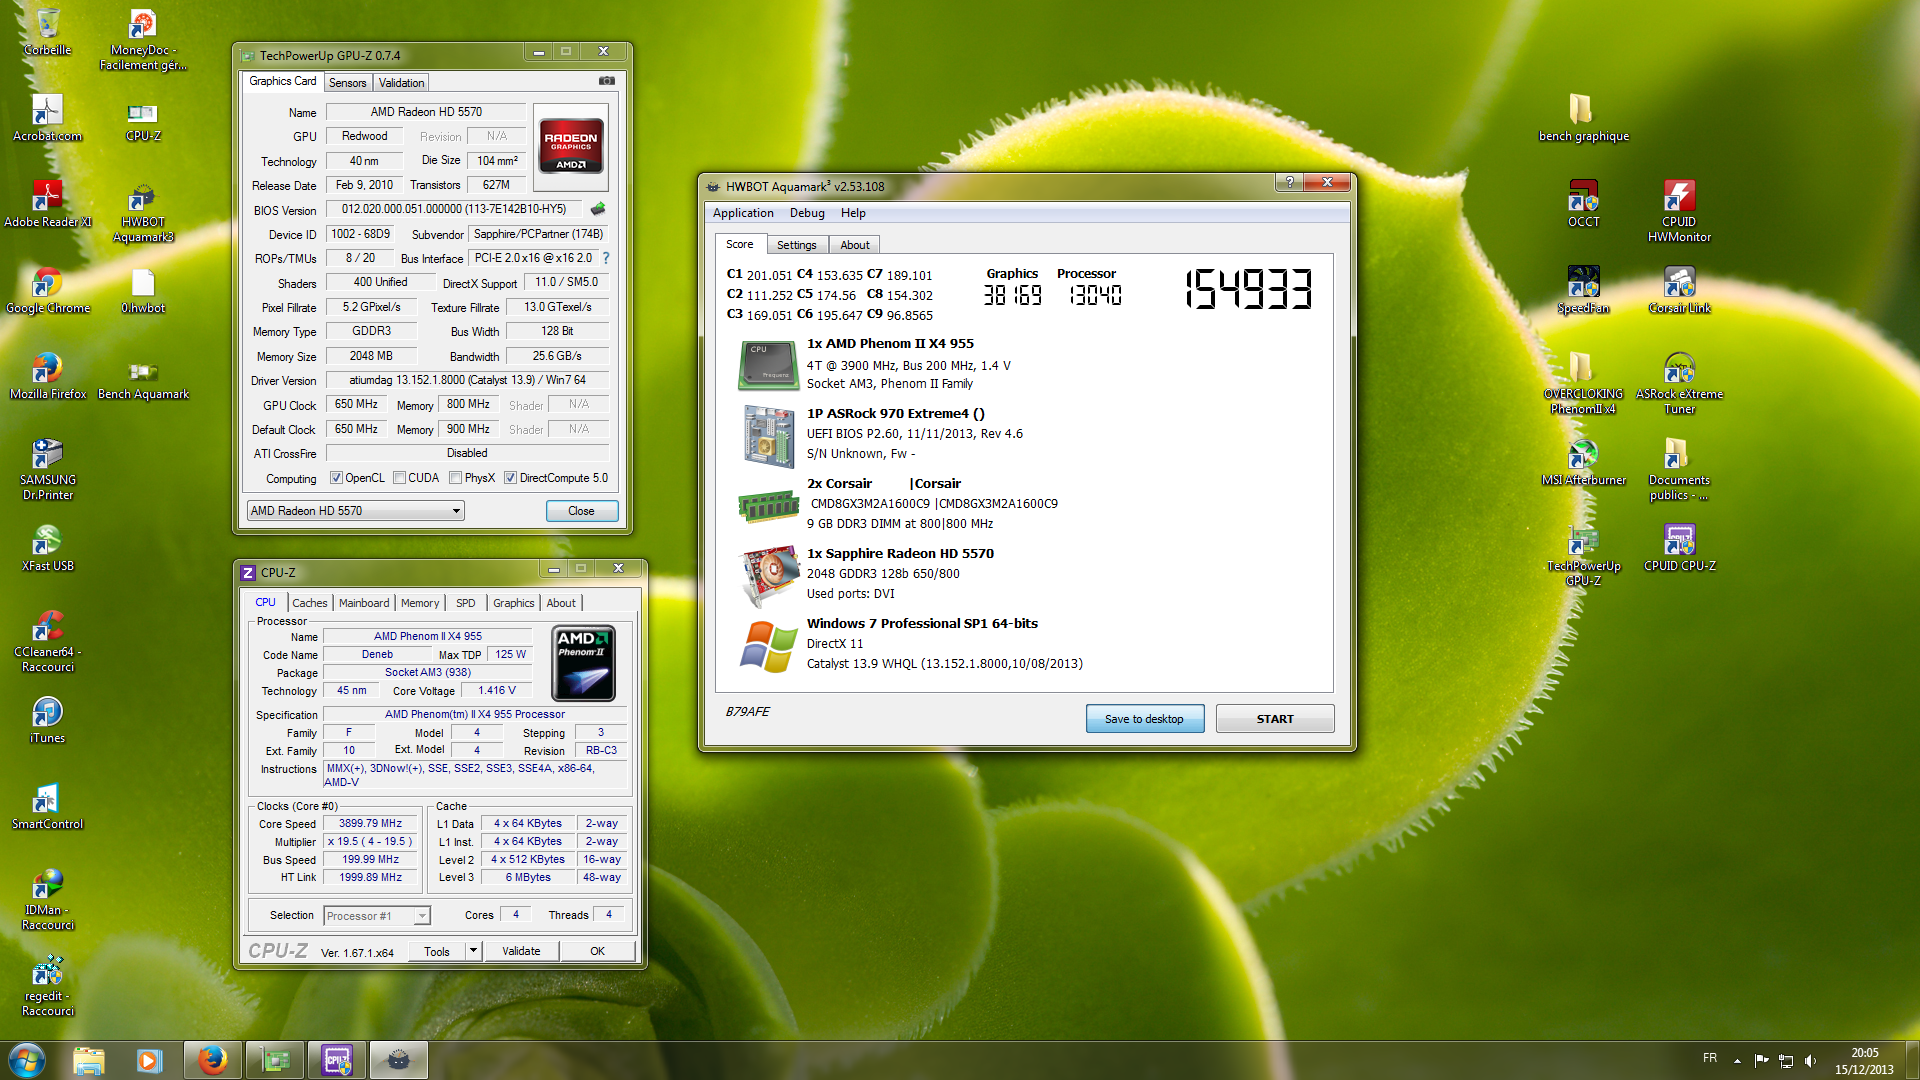Image resolution: width=1920 pixels, height=1080 pixels.
Task: Expand the CPU-Z Tools dropdown arrow
Action: point(473,951)
